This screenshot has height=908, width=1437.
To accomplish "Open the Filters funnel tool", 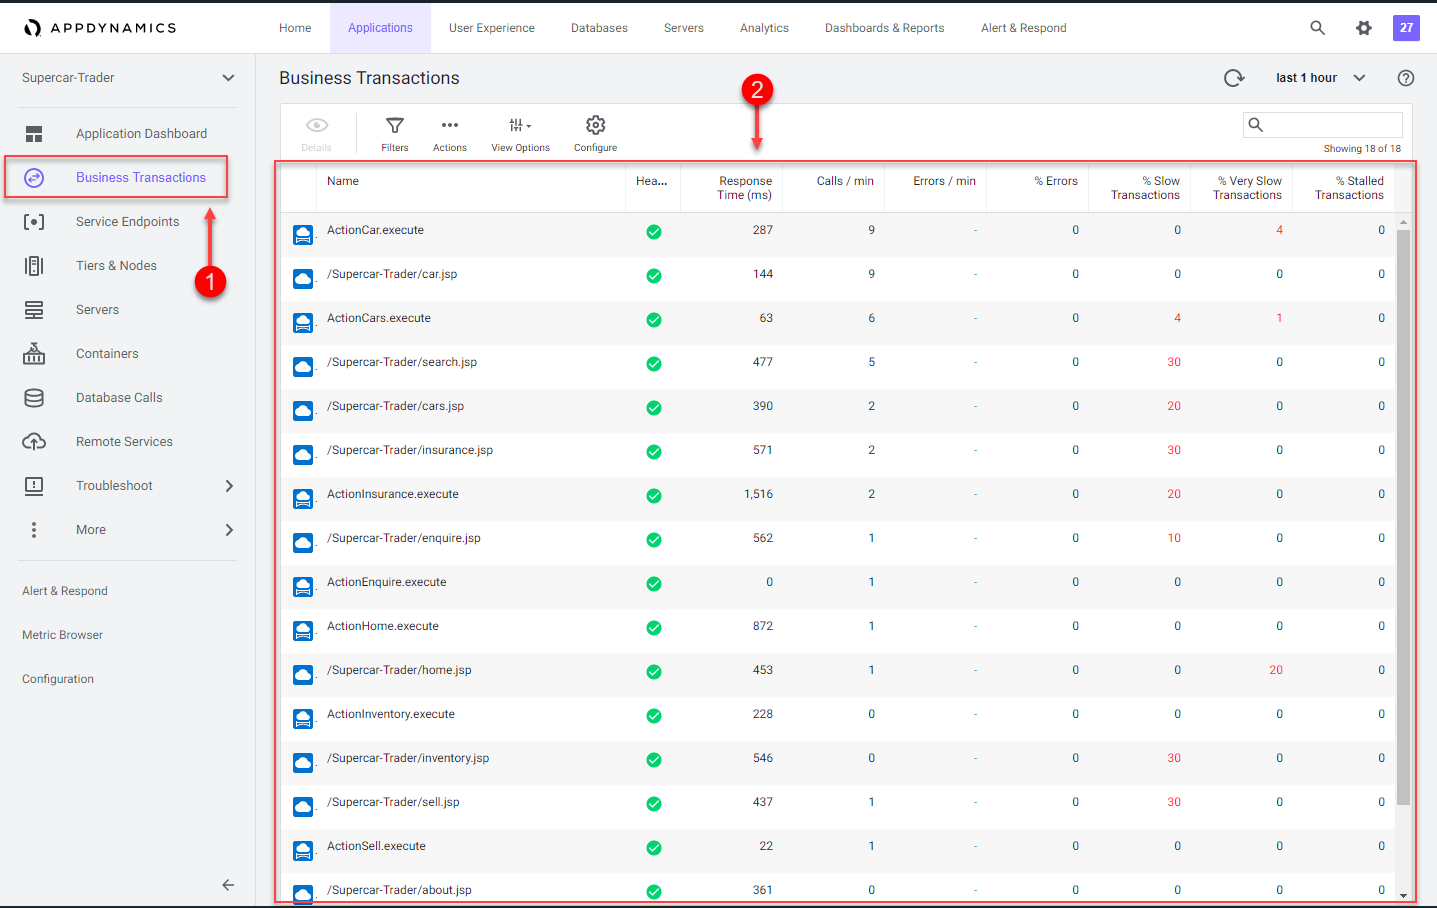I will 395,125.
